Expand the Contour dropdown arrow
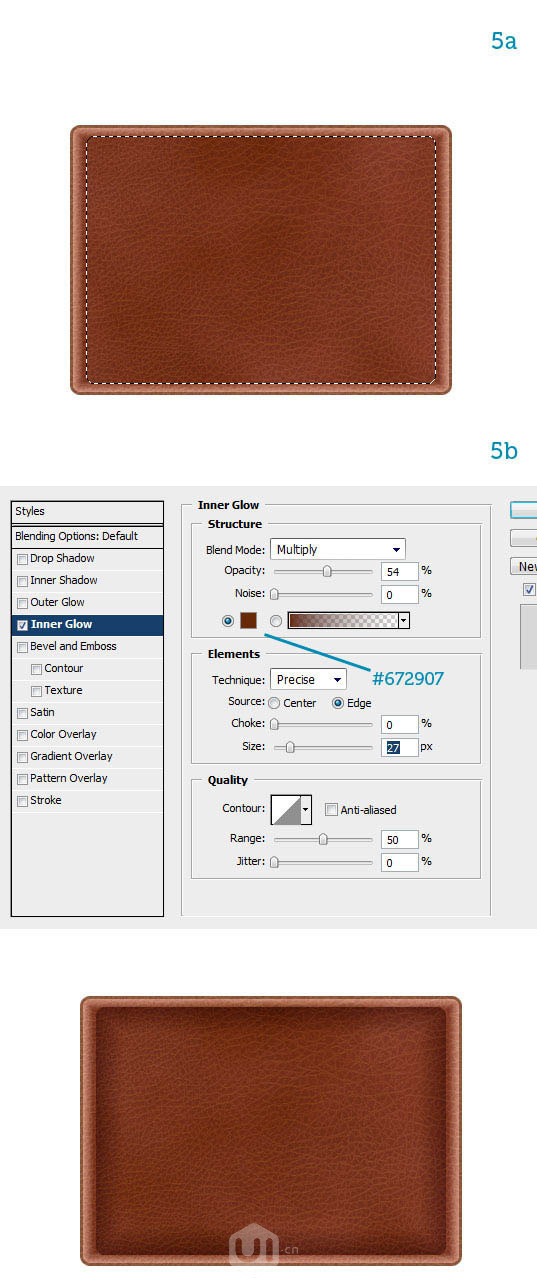This screenshot has height=1288, width=537. (306, 809)
